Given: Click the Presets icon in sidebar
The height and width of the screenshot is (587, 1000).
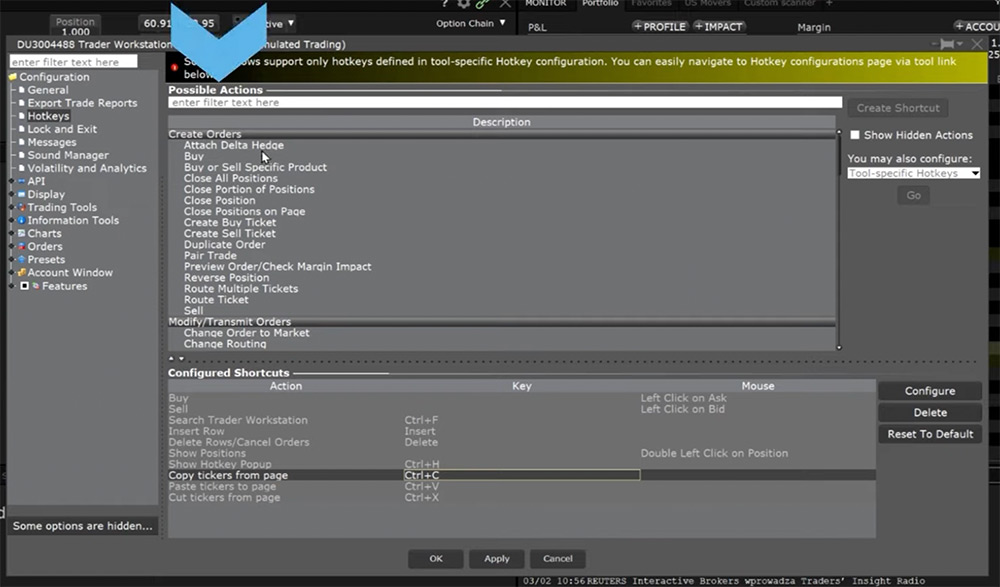Looking at the screenshot, I should [20, 260].
